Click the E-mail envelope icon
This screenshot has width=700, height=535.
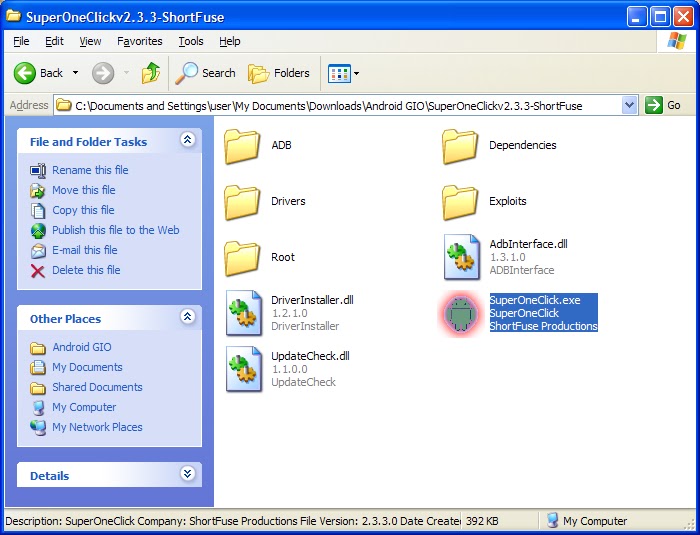tap(38, 251)
